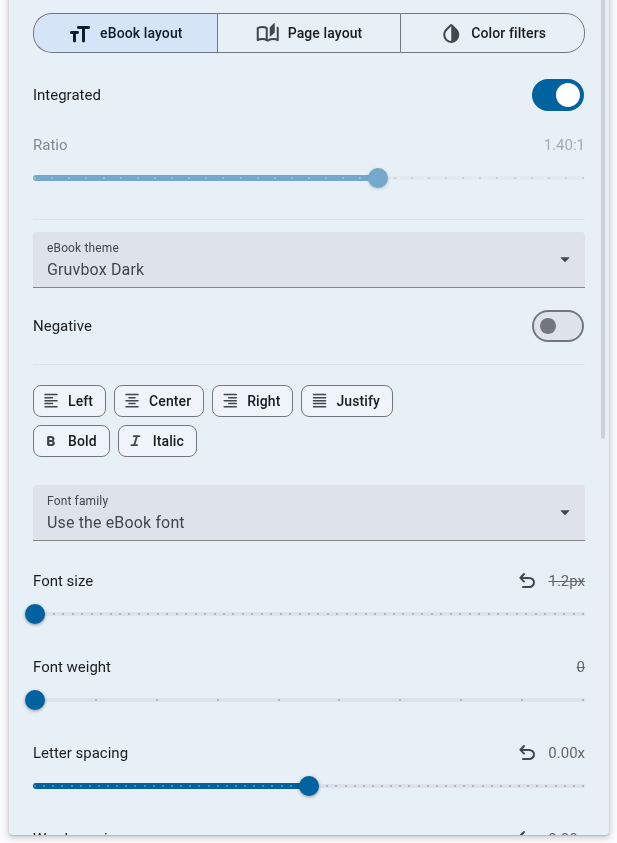Switch to the Page layout tab

[308, 33]
